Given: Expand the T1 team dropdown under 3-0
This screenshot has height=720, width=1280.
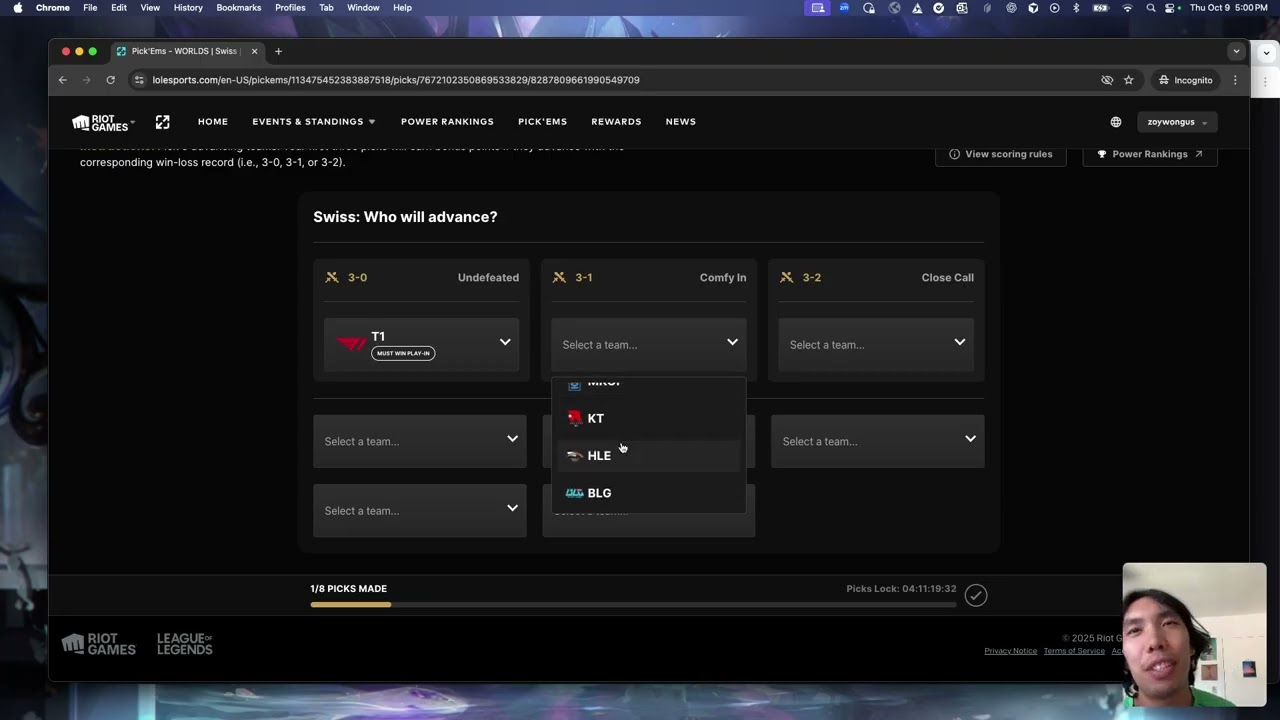Looking at the screenshot, I should point(421,344).
